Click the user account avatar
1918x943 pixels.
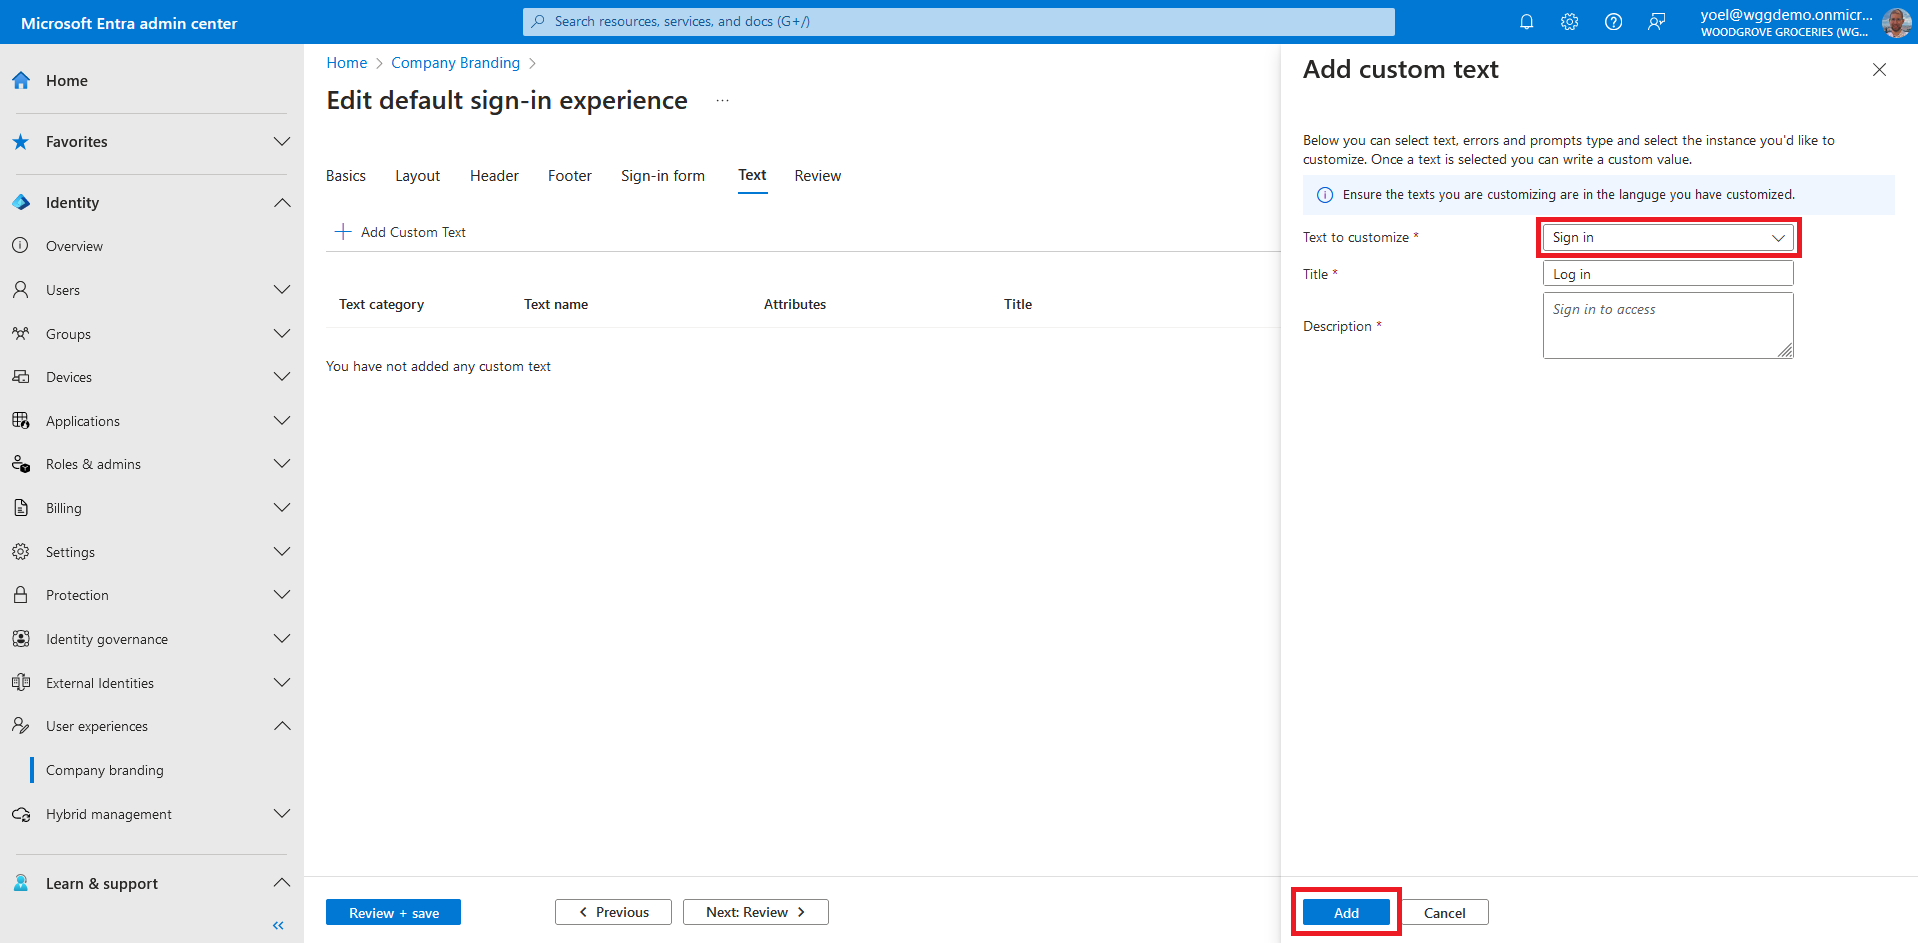point(1896,22)
